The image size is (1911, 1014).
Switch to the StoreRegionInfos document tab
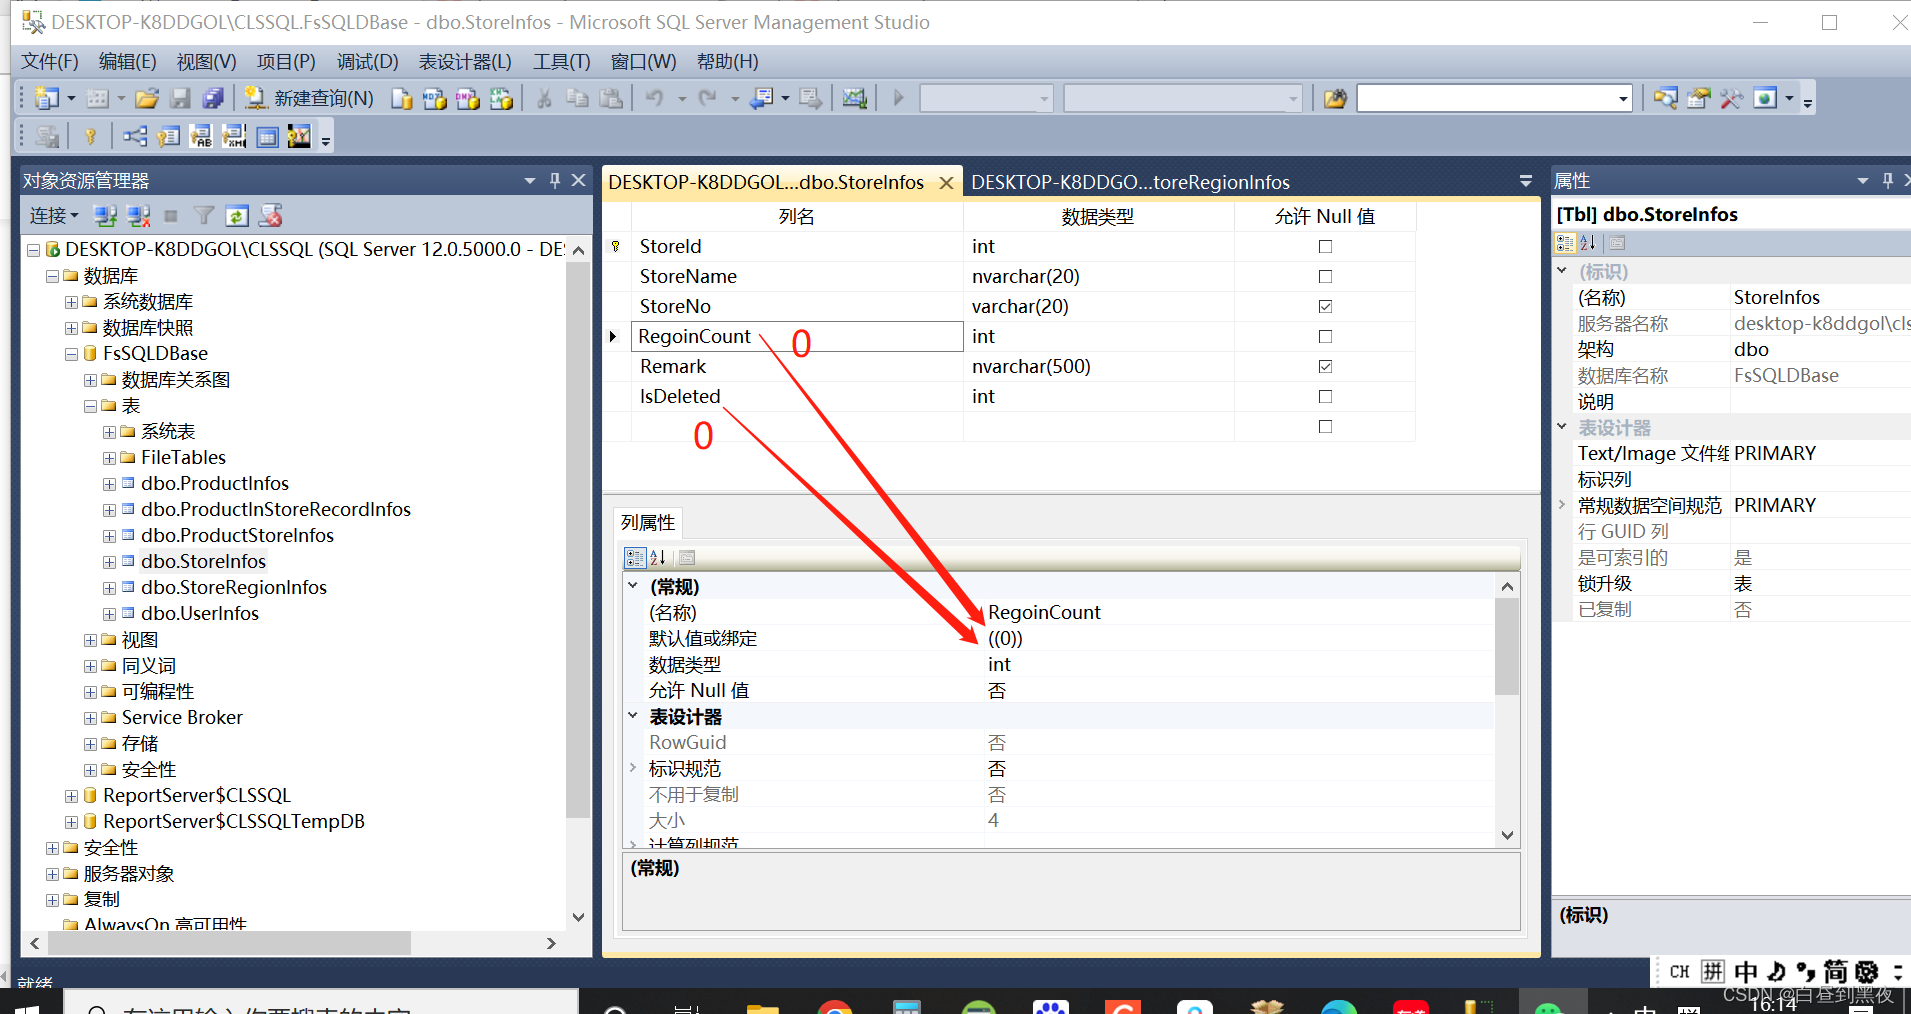1130,182
